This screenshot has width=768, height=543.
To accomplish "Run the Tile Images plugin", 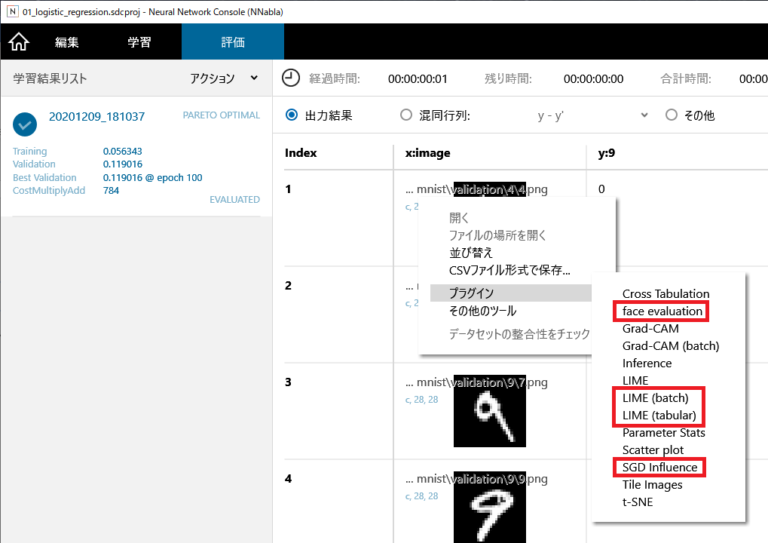I will coord(652,485).
